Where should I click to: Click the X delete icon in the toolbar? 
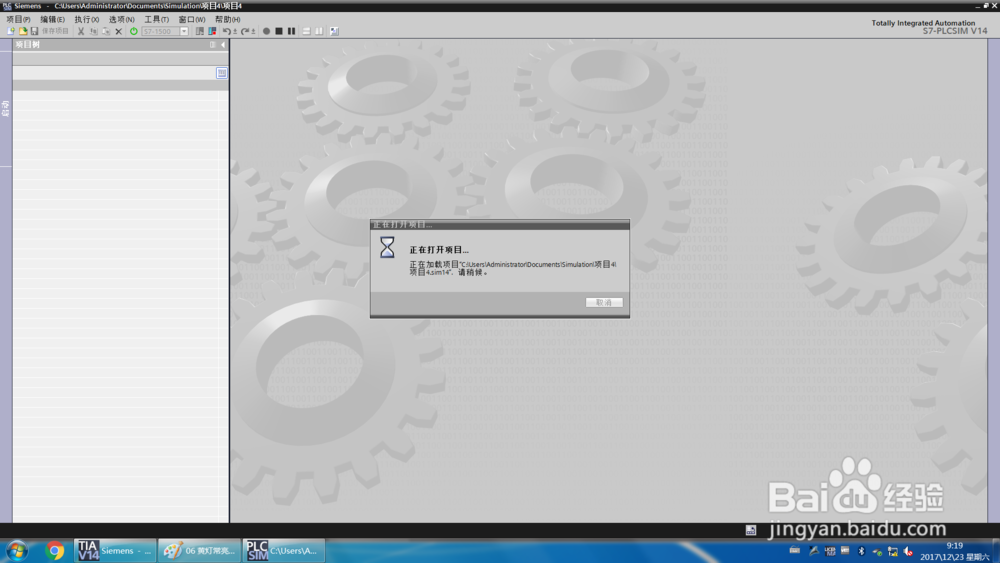click(x=119, y=31)
